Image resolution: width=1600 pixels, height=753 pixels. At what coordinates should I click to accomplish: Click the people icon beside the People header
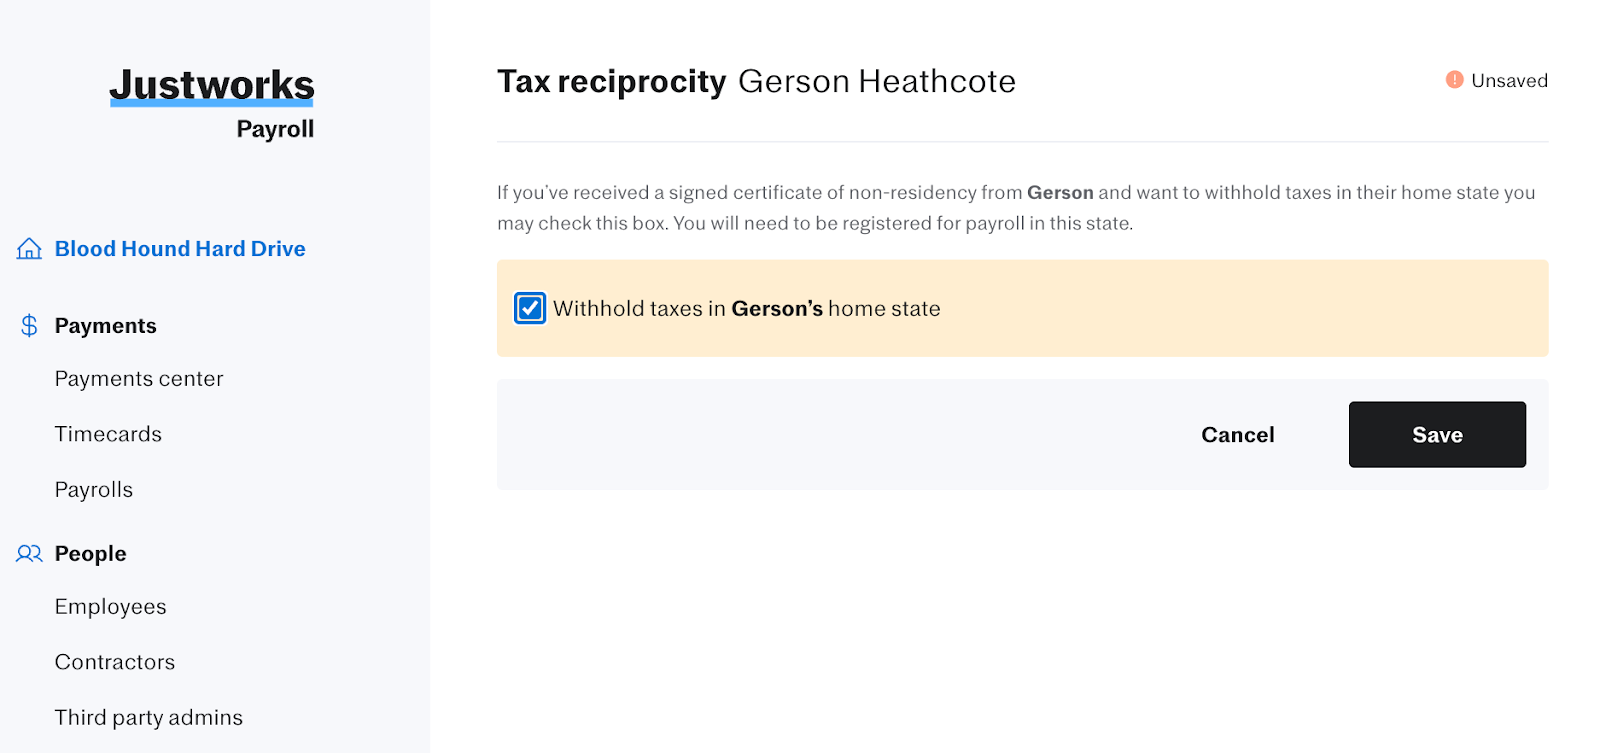[27, 553]
